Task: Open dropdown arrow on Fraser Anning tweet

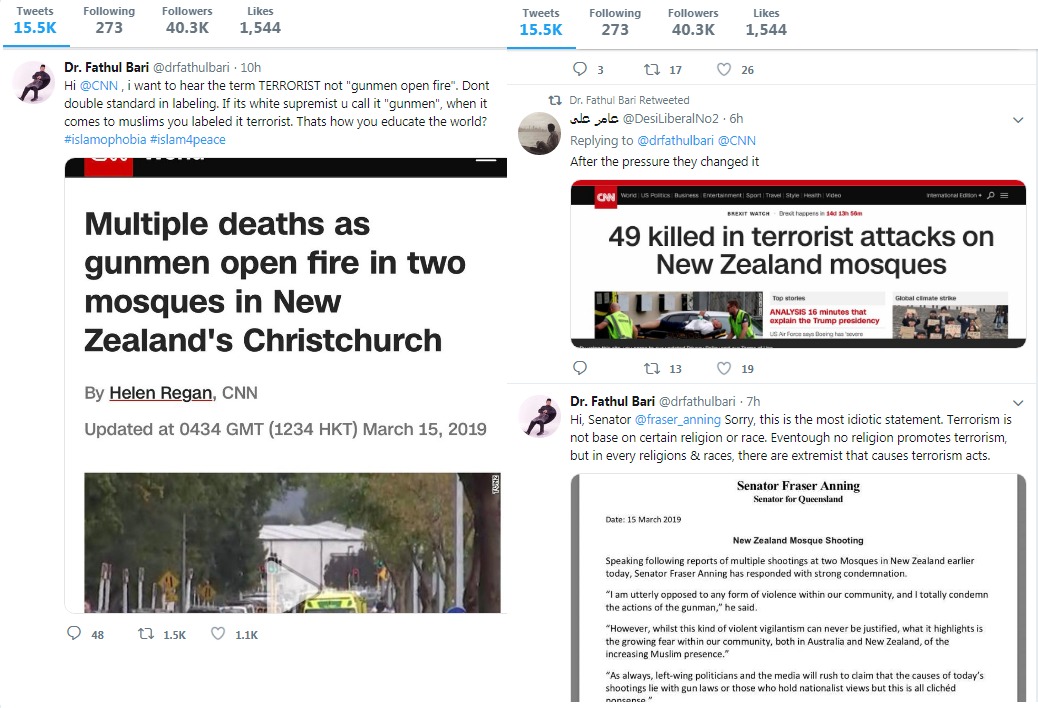Action: [x=1018, y=402]
